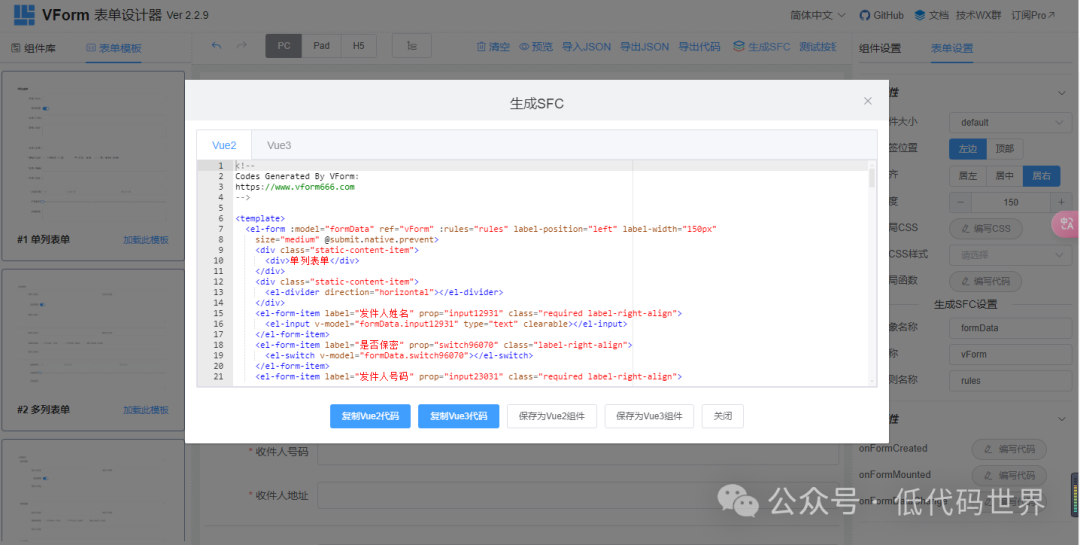Select the PC layout mode
The width and height of the screenshot is (1080, 545).
pos(284,46)
